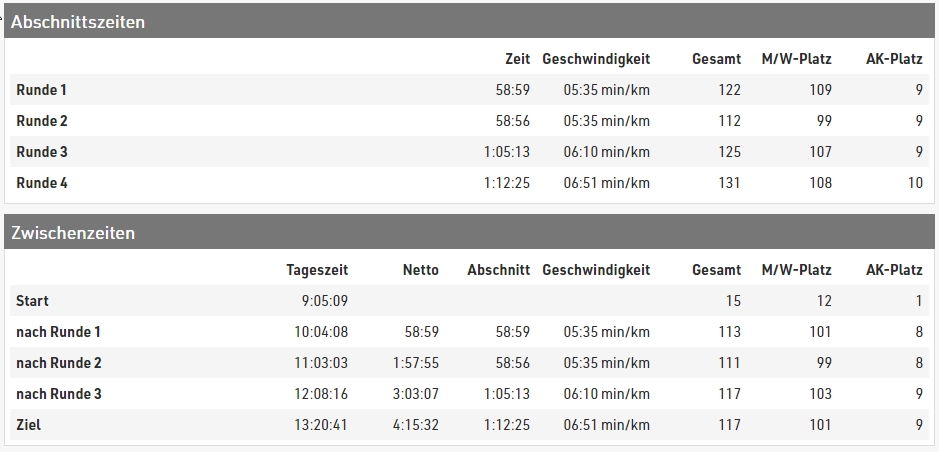
Task: Click the Start row label
Action: tap(32, 301)
